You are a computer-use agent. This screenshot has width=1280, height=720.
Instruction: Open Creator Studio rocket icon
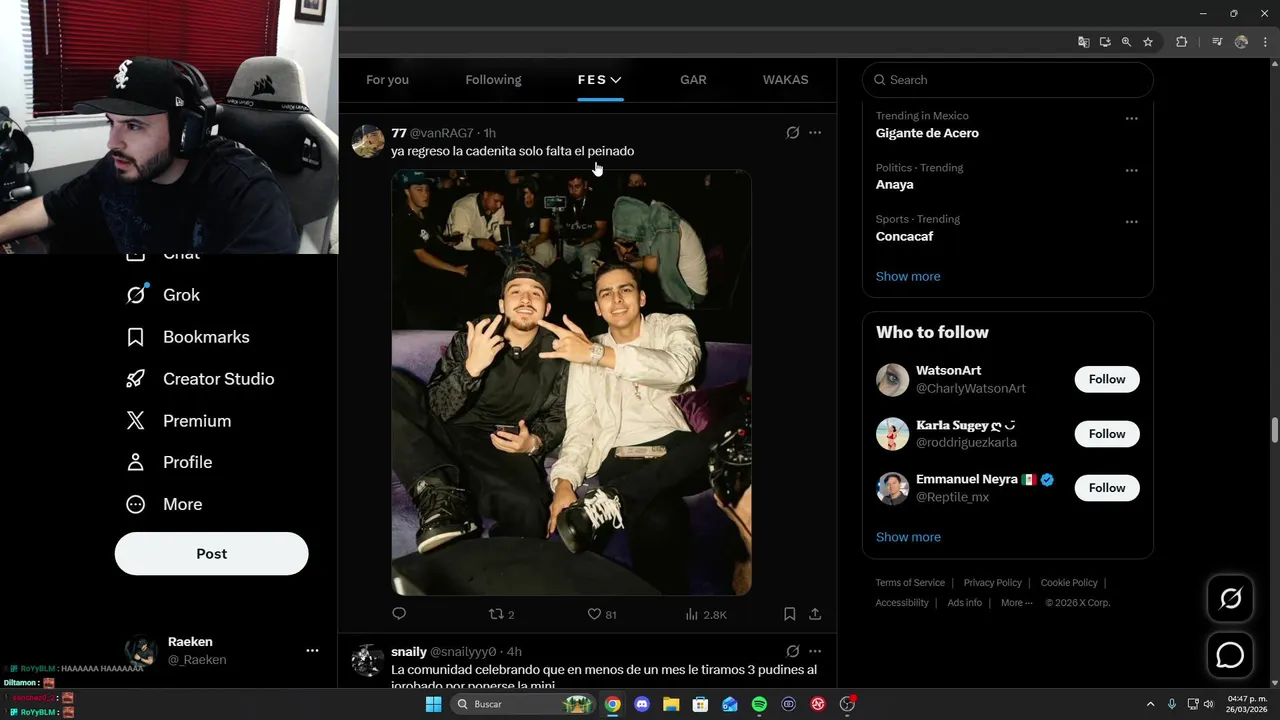tap(135, 379)
